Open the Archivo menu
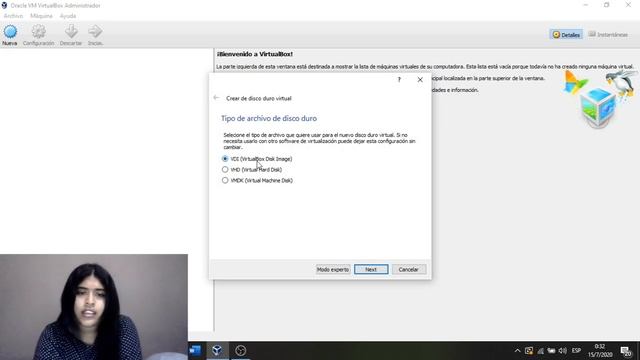 13,16
